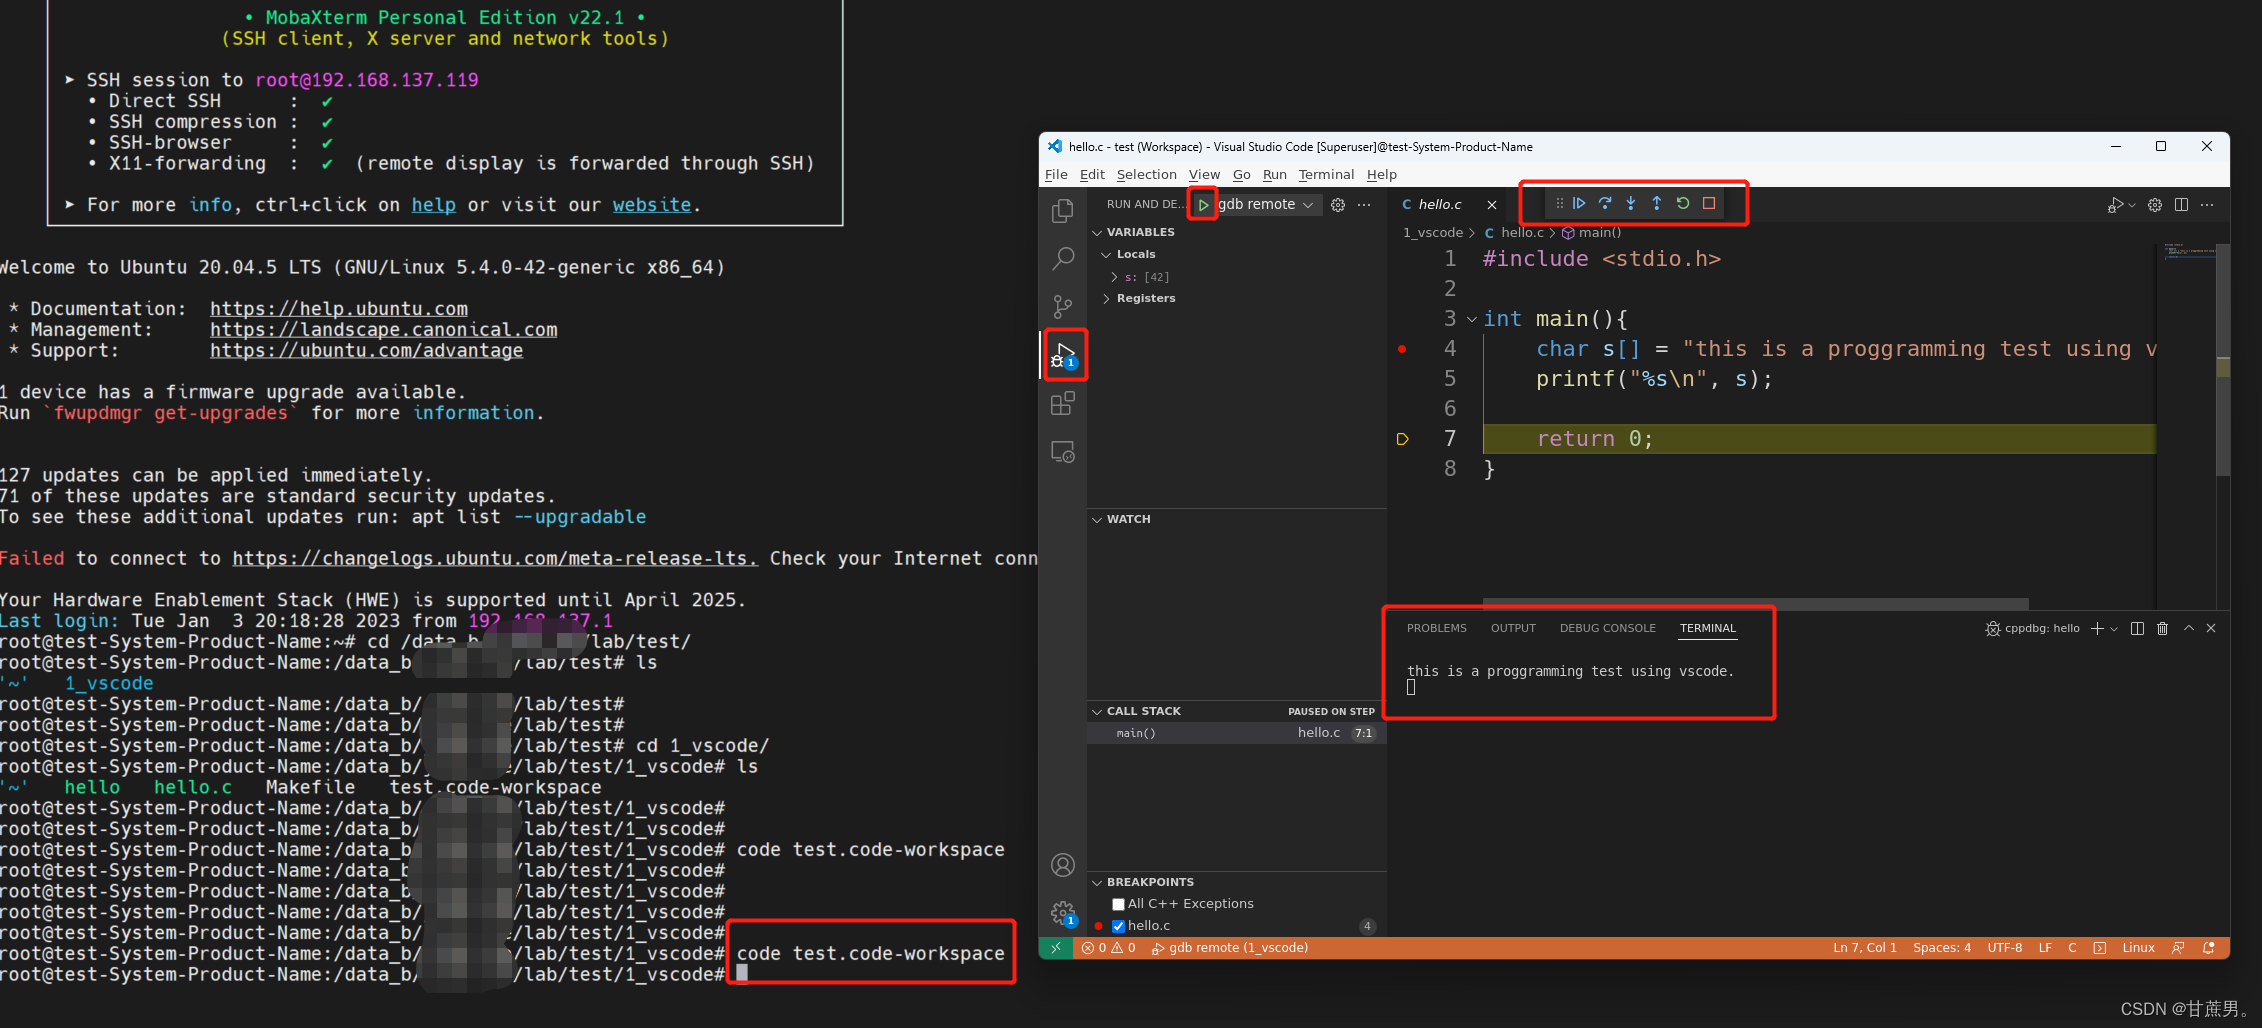
Task: Kill the terminal with trash icon
Action: tap(2162, 628)
